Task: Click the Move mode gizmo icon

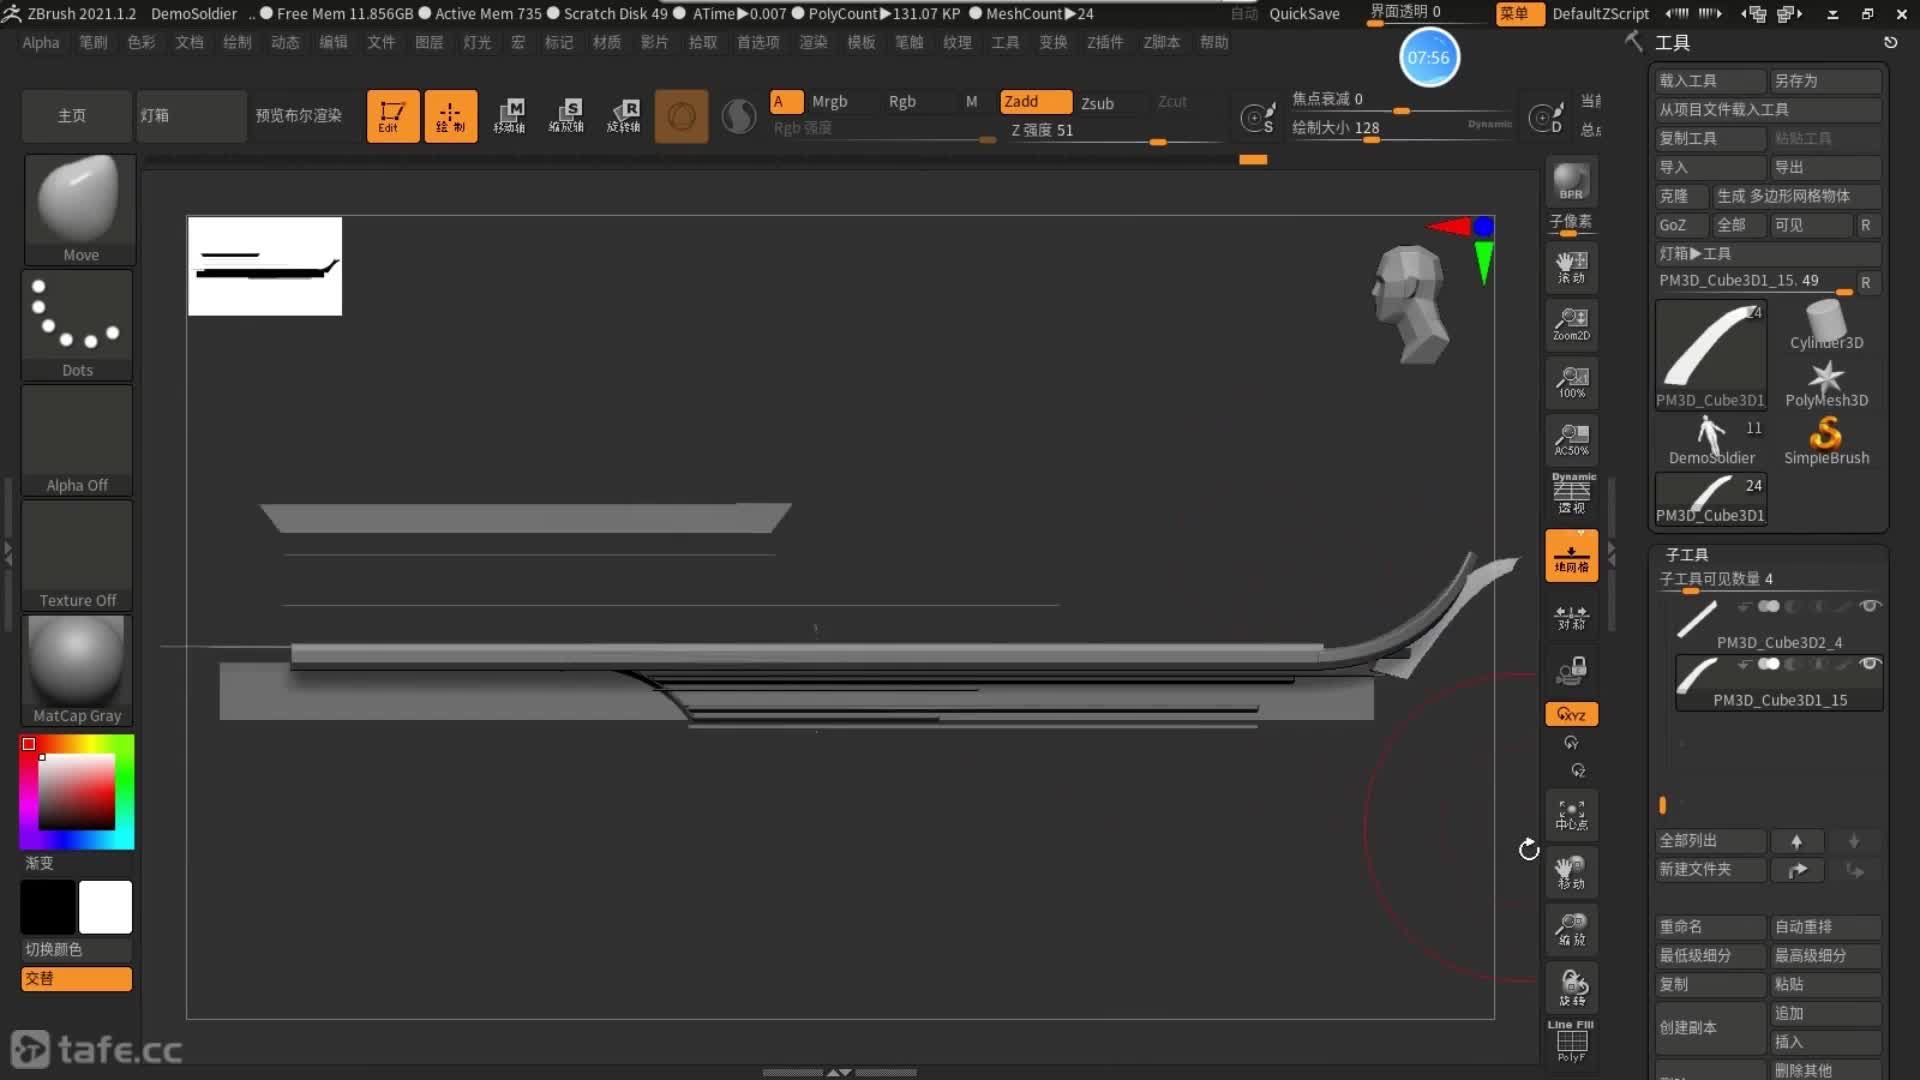Action: 509,116
